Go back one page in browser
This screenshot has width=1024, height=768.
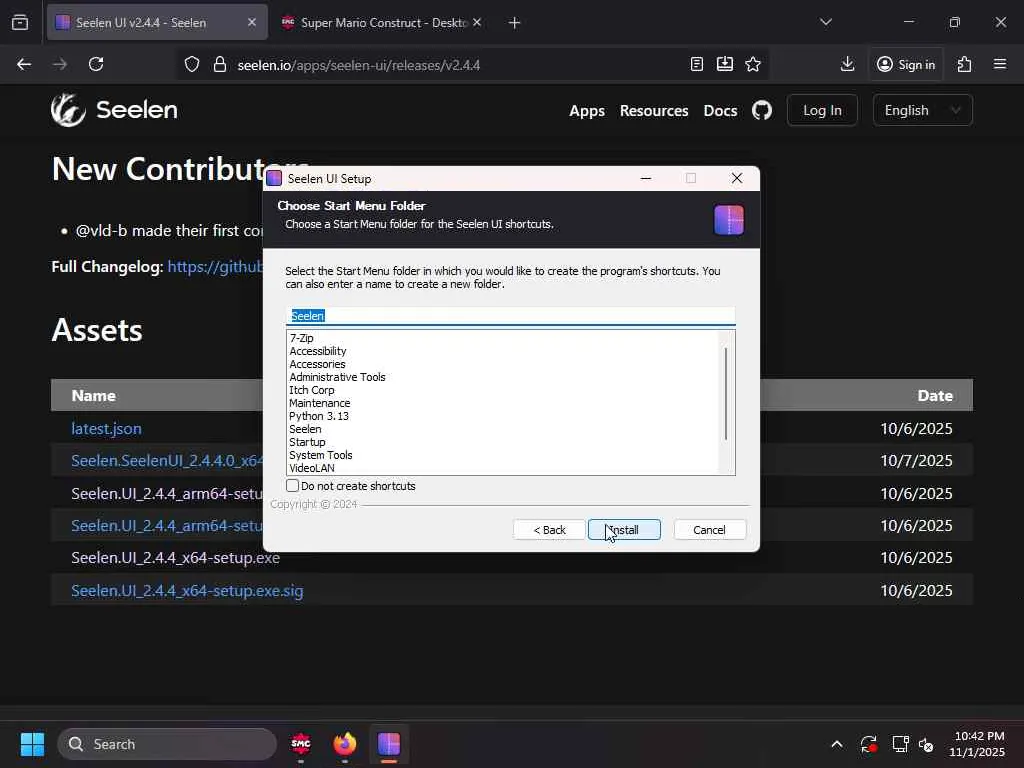[x=24, y=64]
